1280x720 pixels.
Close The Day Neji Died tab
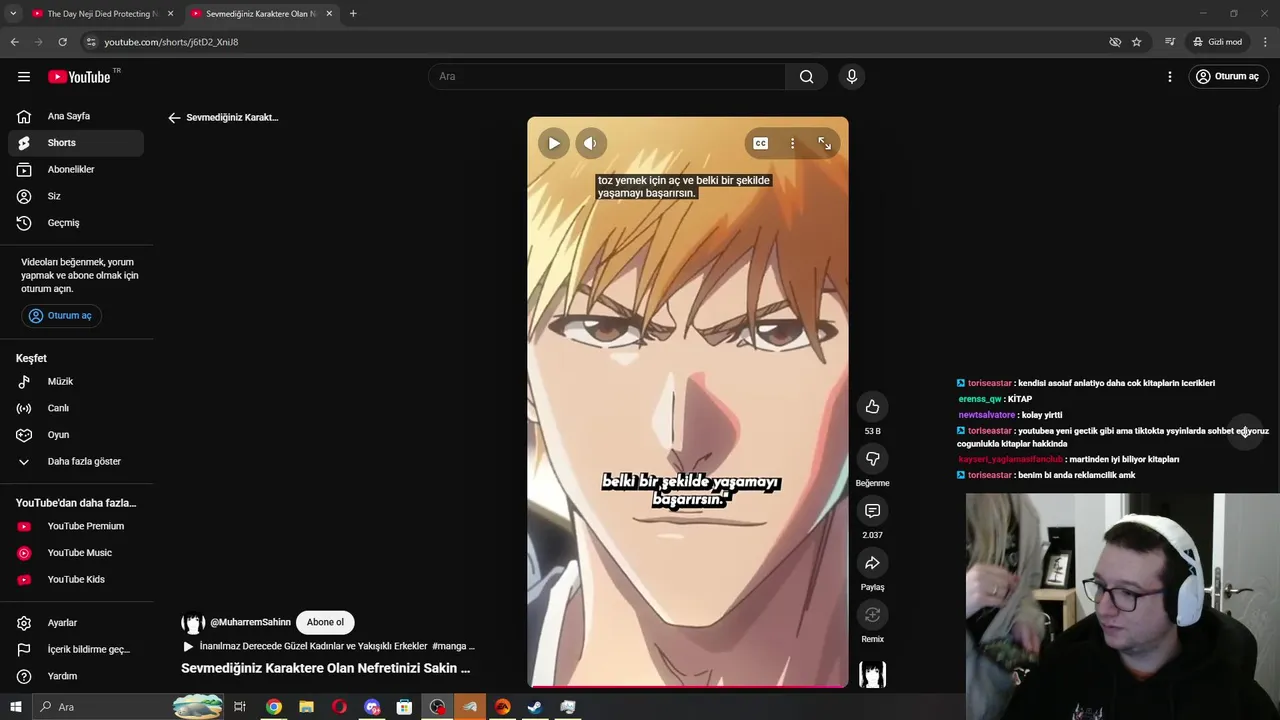pyautogui.click(x=170, y=14)
